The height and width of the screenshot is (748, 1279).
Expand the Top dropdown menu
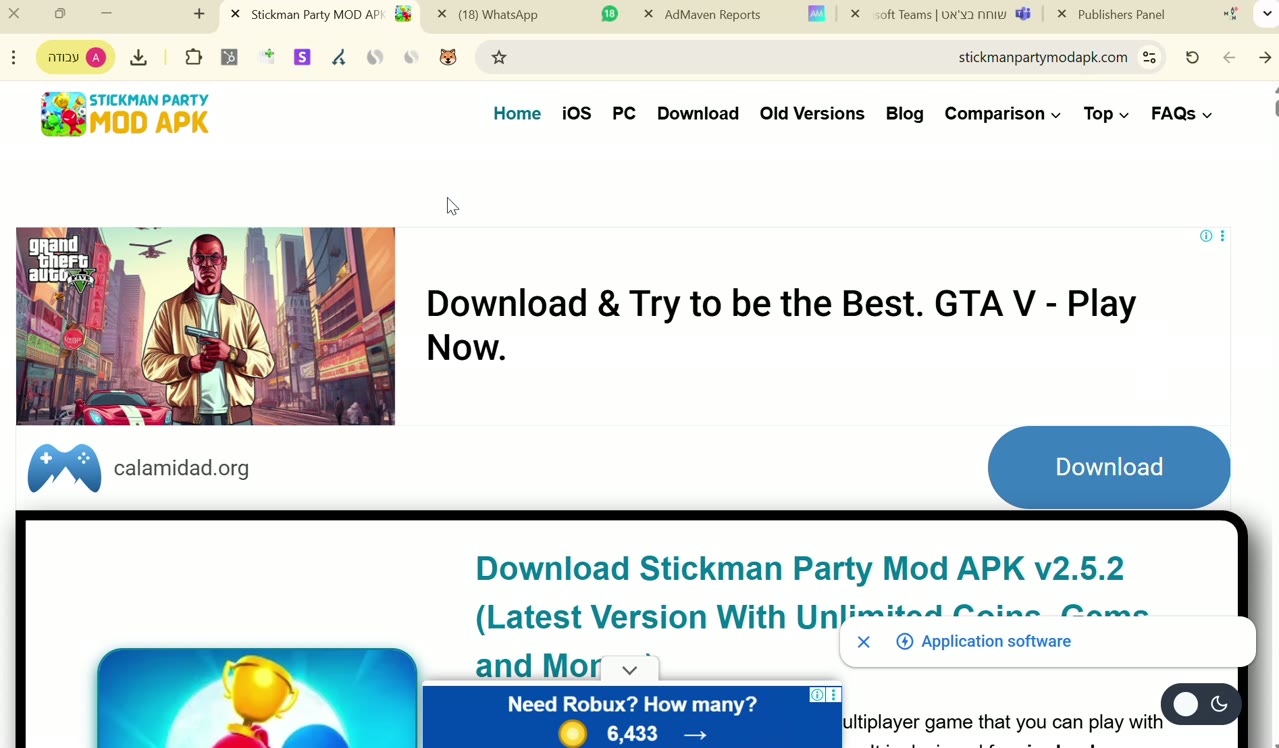click(x=1106, y=114)
